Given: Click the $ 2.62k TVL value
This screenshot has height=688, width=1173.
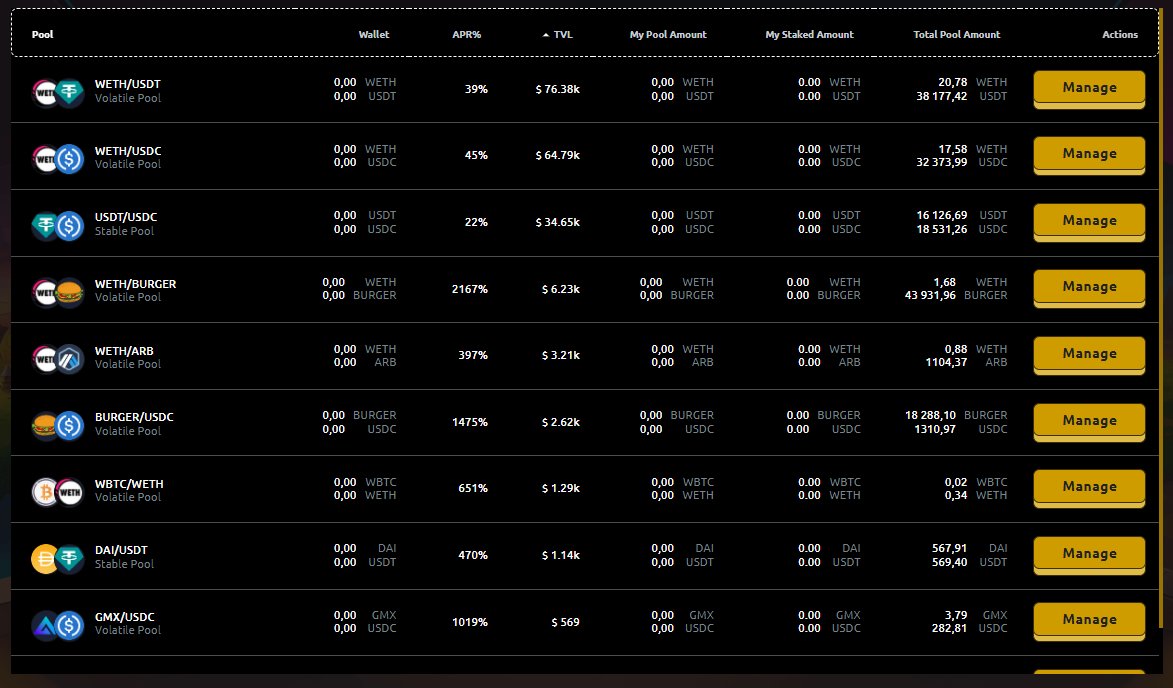Looking at the screenshot, I should 560,423.
